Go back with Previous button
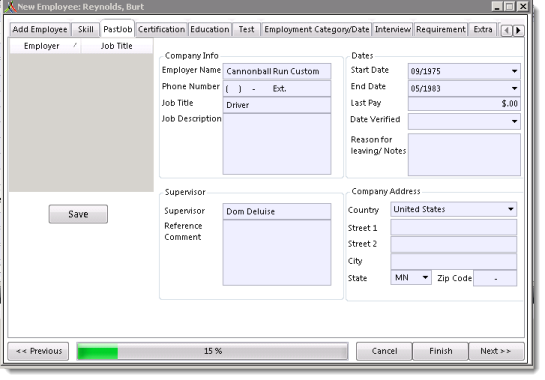 point(38,351)
